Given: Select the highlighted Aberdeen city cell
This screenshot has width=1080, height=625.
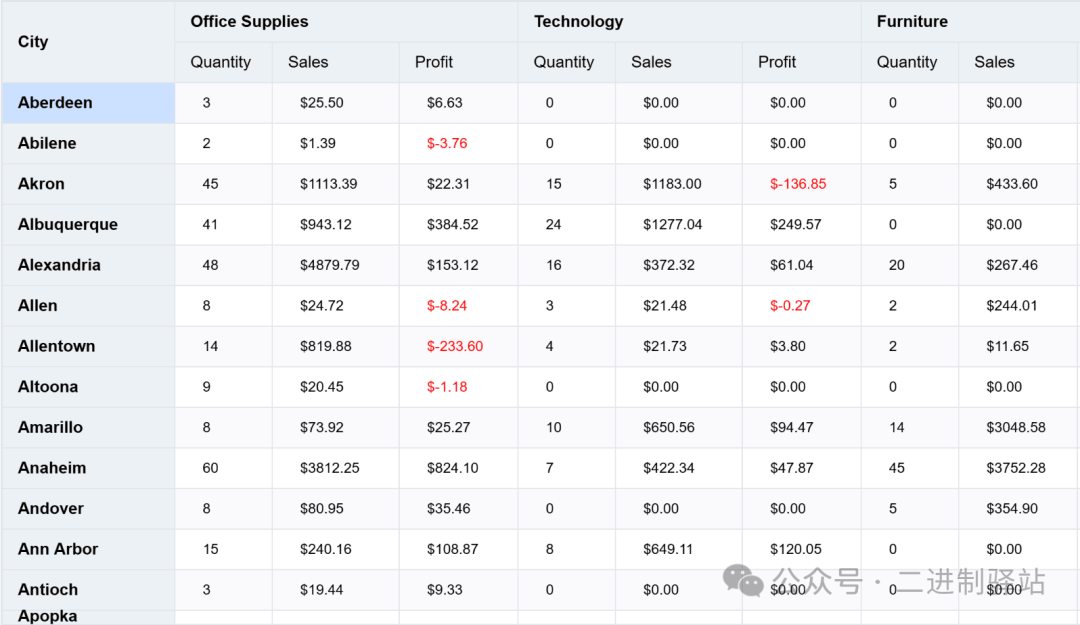Looking at the screenshot, I should pos(55,103).
